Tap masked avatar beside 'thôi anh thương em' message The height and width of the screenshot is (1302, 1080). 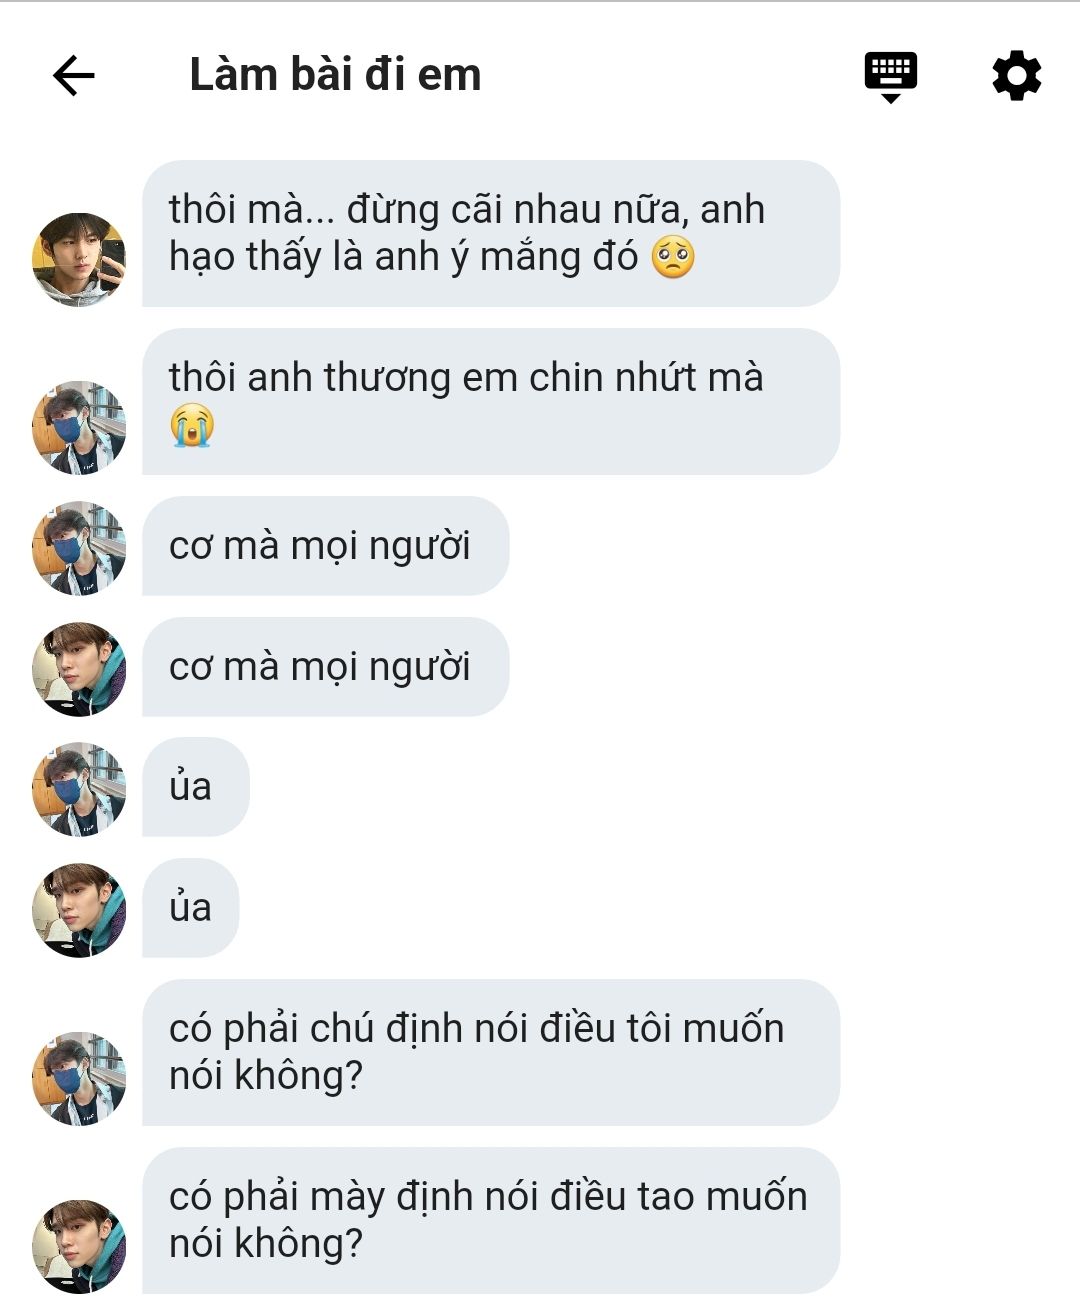pyautogui.click(x=79, y=427)
